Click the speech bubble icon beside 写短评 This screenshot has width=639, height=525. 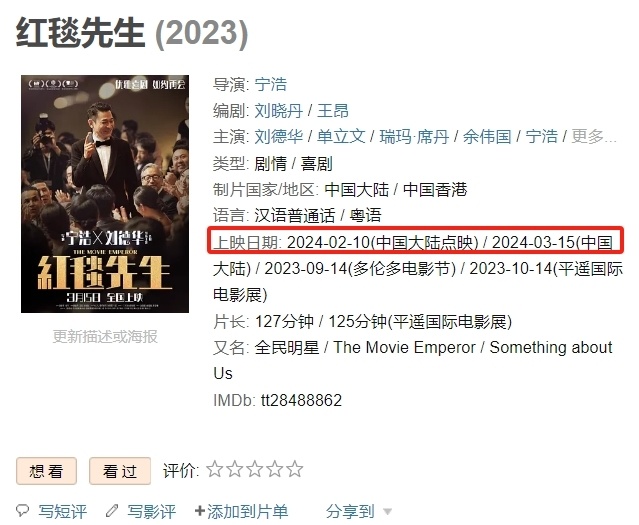tap(22, 510)
